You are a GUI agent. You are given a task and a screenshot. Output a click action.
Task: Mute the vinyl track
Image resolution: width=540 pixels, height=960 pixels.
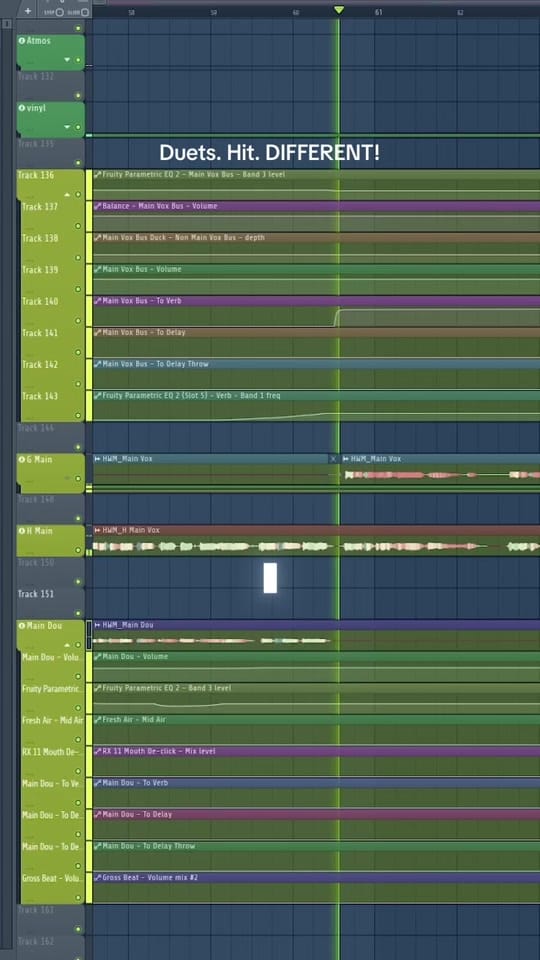78,127
